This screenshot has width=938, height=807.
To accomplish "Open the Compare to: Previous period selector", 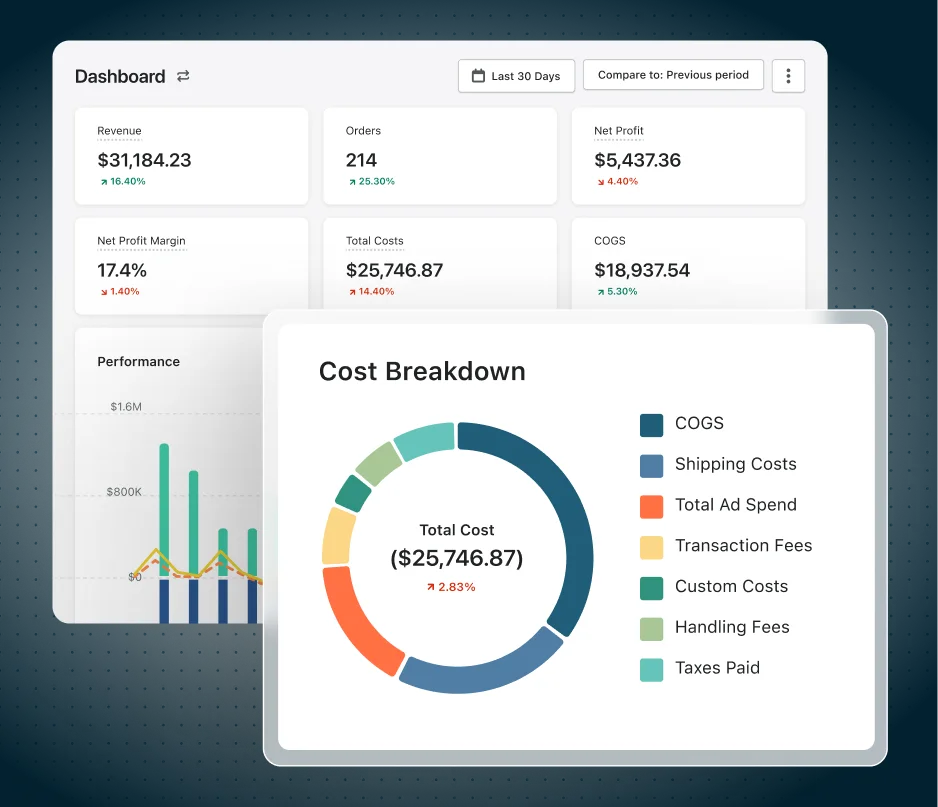I will point(673,75).
